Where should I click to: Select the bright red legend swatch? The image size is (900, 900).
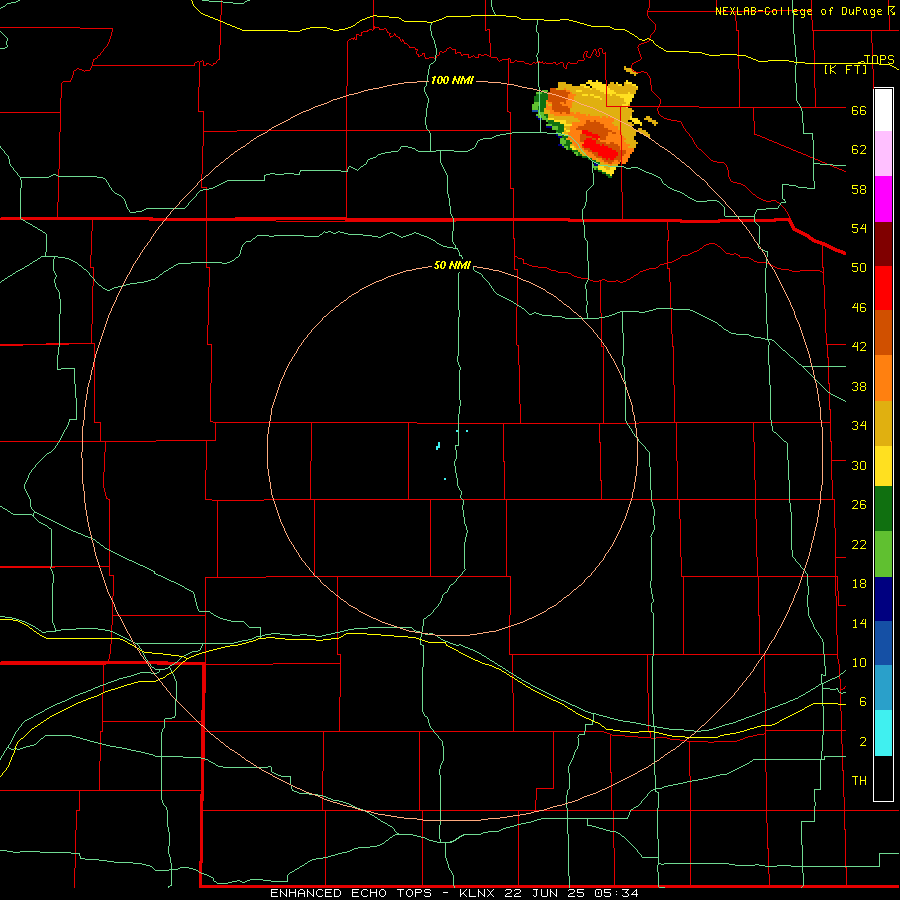[883, 288]
